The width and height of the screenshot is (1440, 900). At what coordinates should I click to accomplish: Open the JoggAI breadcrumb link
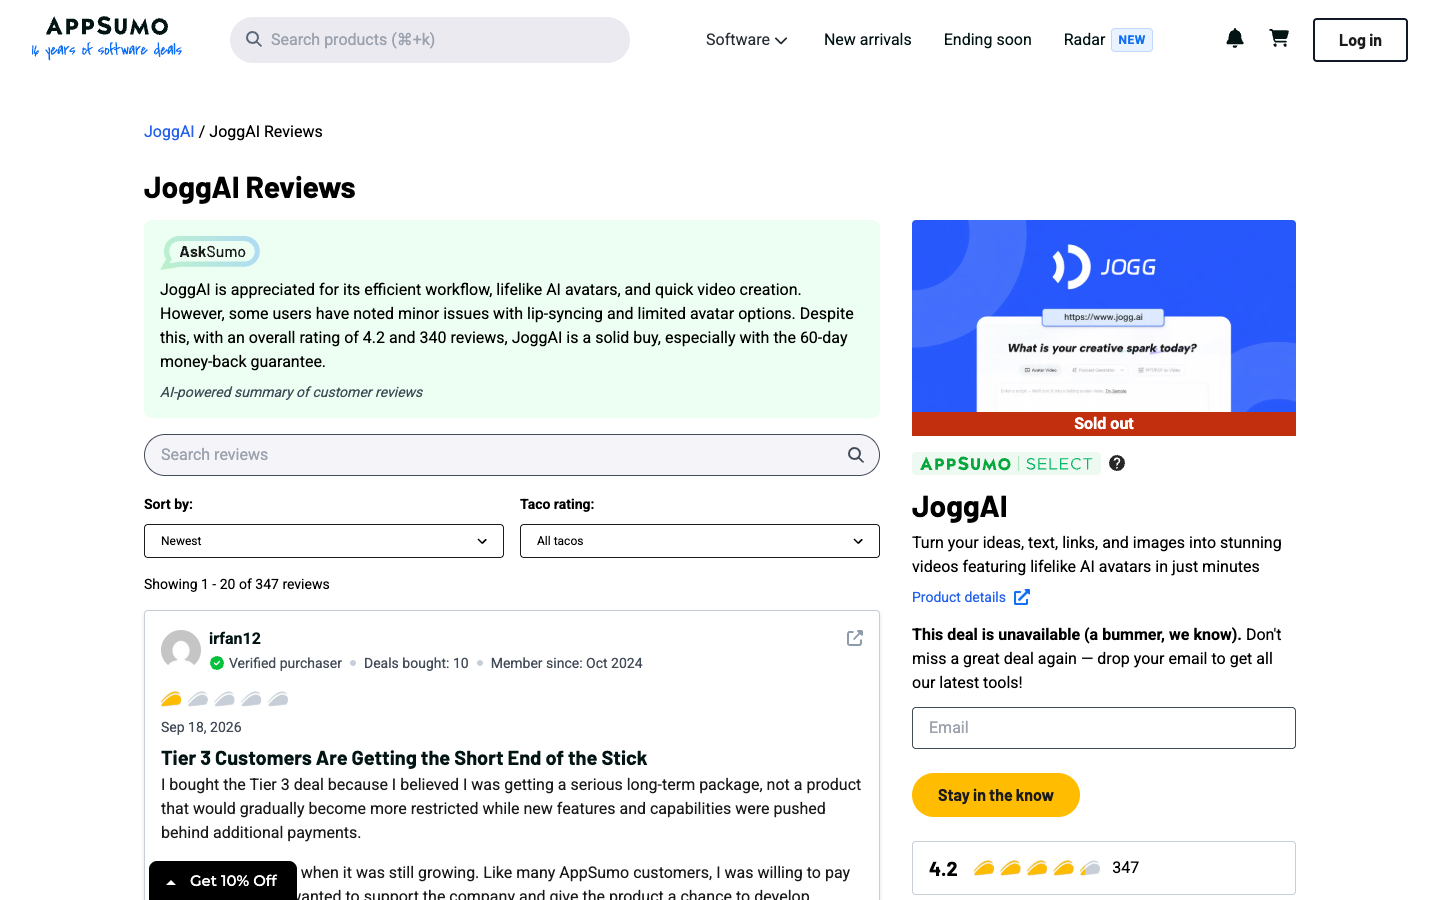[169, 132]
